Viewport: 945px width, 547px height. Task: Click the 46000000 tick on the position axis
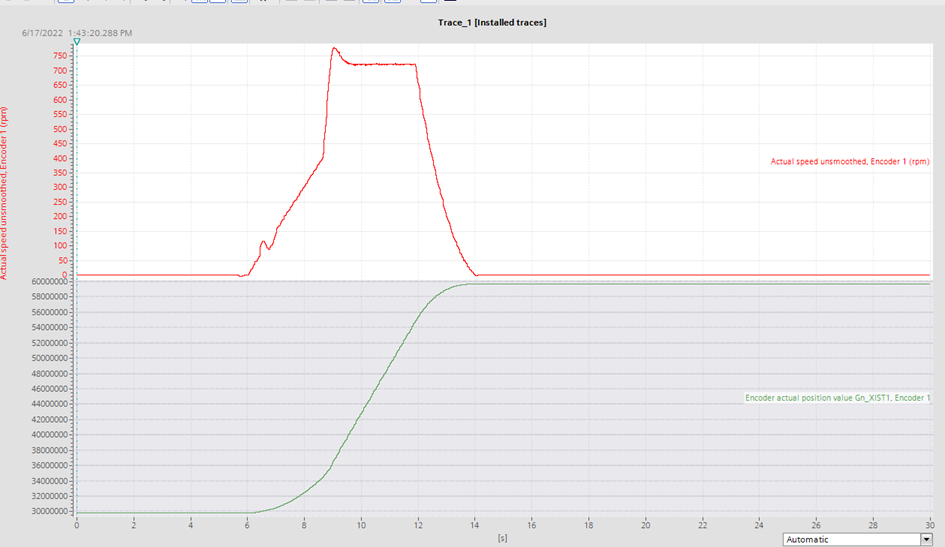point(50,389)
